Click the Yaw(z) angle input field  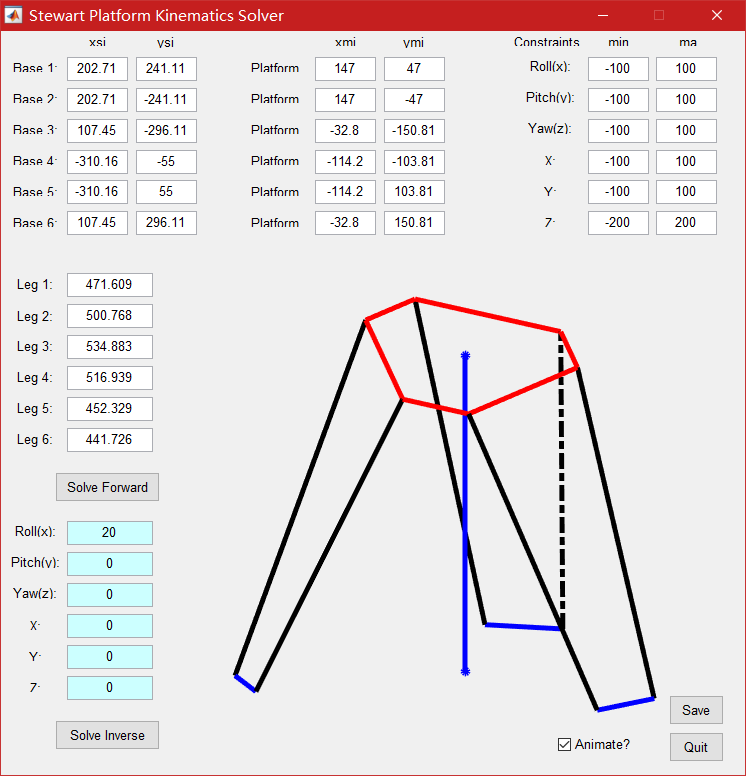109,595
